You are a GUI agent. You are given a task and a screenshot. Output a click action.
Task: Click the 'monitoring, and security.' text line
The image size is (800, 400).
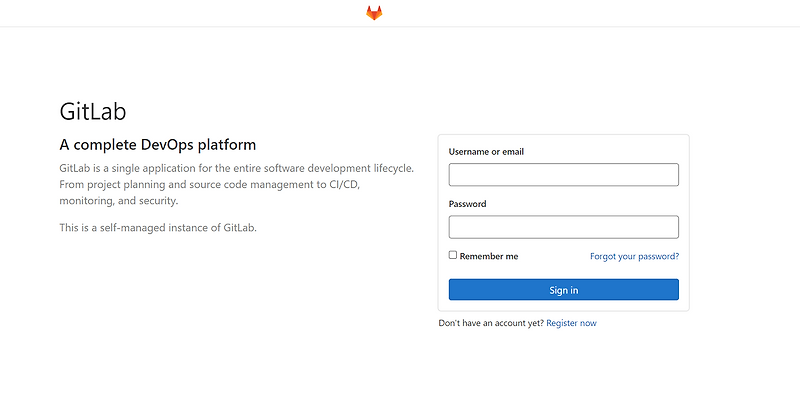point(118,200)
